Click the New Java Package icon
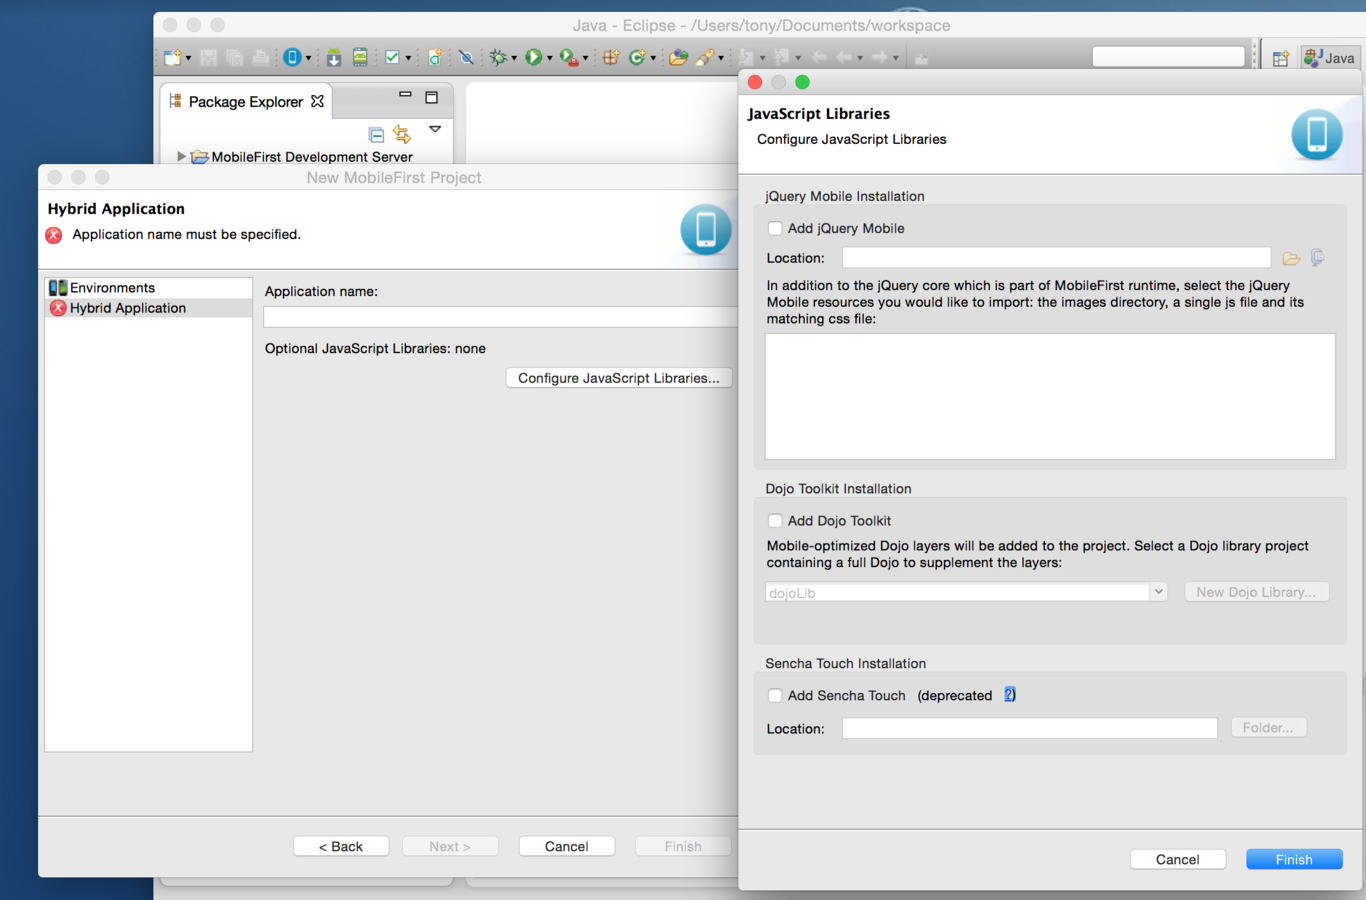This screenshot has width=1366, height=900. tap(610, 58)
